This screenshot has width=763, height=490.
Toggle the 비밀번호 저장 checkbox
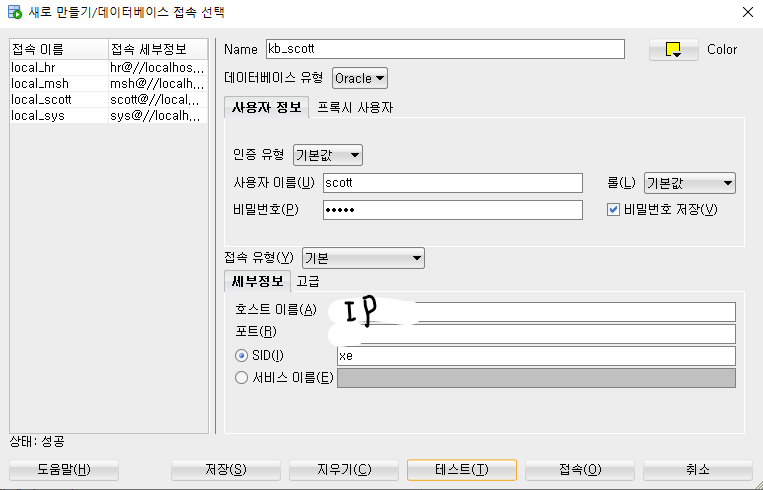(x=613, y=210)
